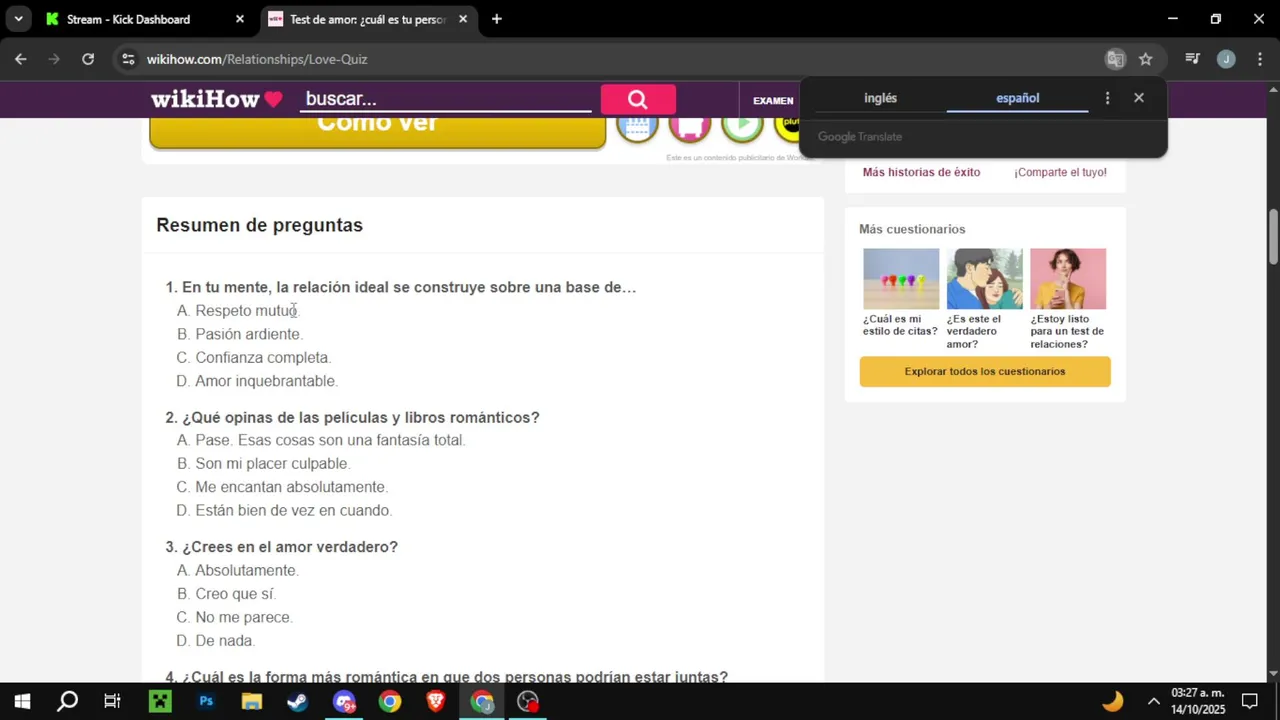Open ¿Cuál es mi estilo de citas? quiz thumbnail
1280x720 pixels.
[x=901, y=279]
